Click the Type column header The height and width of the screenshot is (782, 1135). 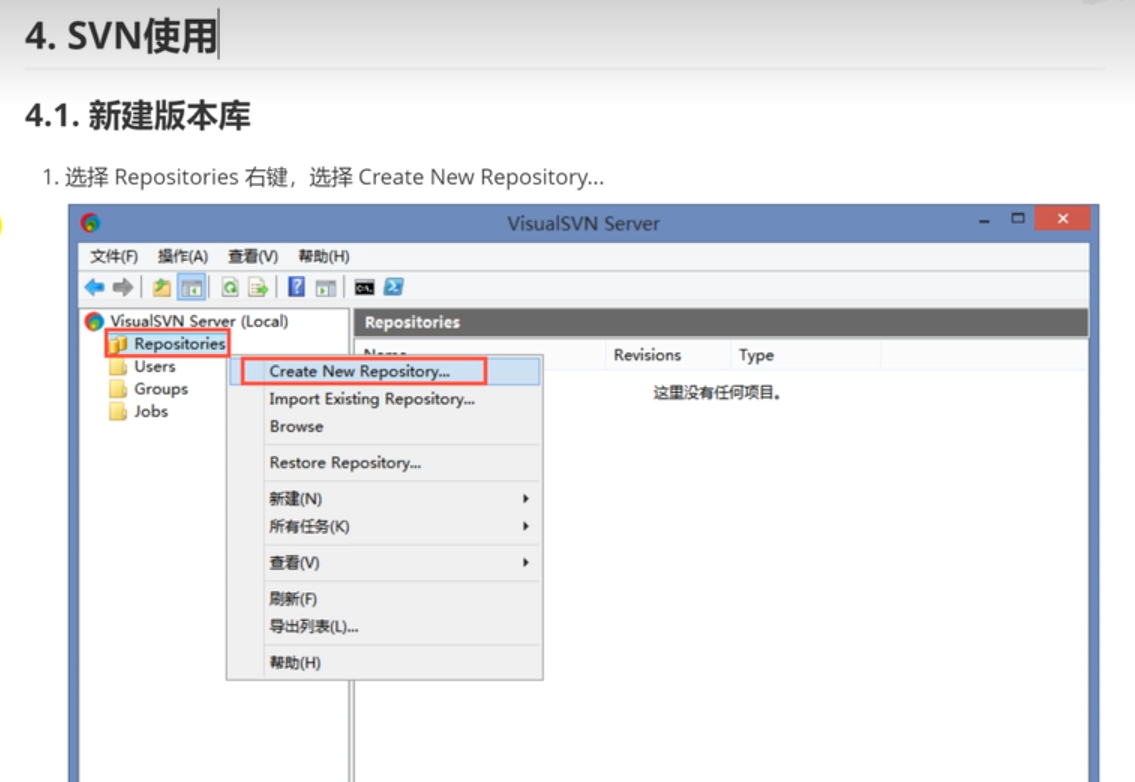pos(756,355)
